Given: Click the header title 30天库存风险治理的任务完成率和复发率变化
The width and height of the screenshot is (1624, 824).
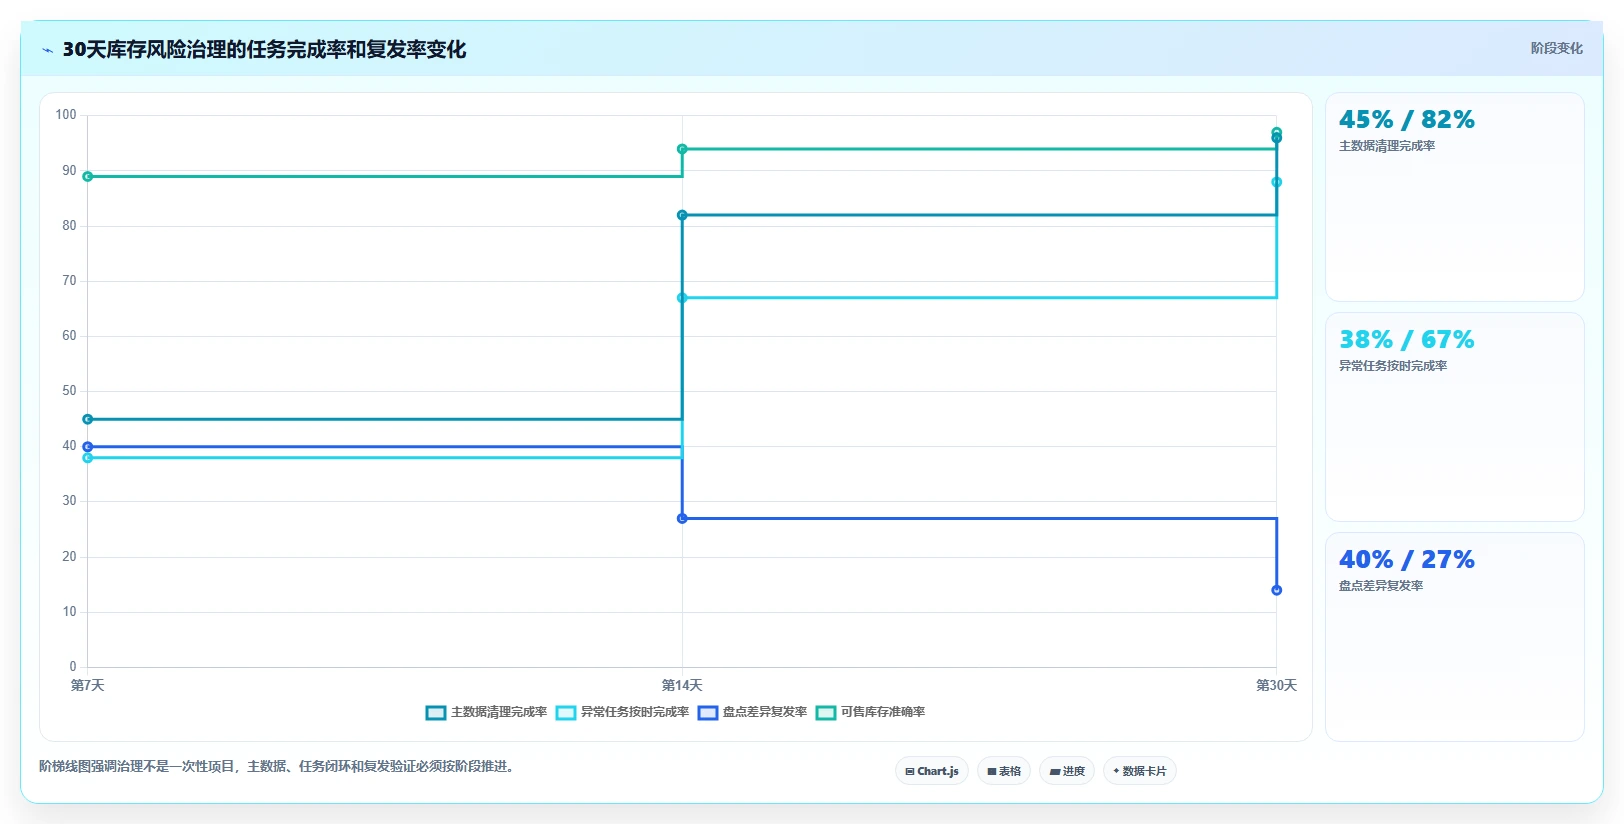Looking at the screenshot, I should tap(264, 50).
